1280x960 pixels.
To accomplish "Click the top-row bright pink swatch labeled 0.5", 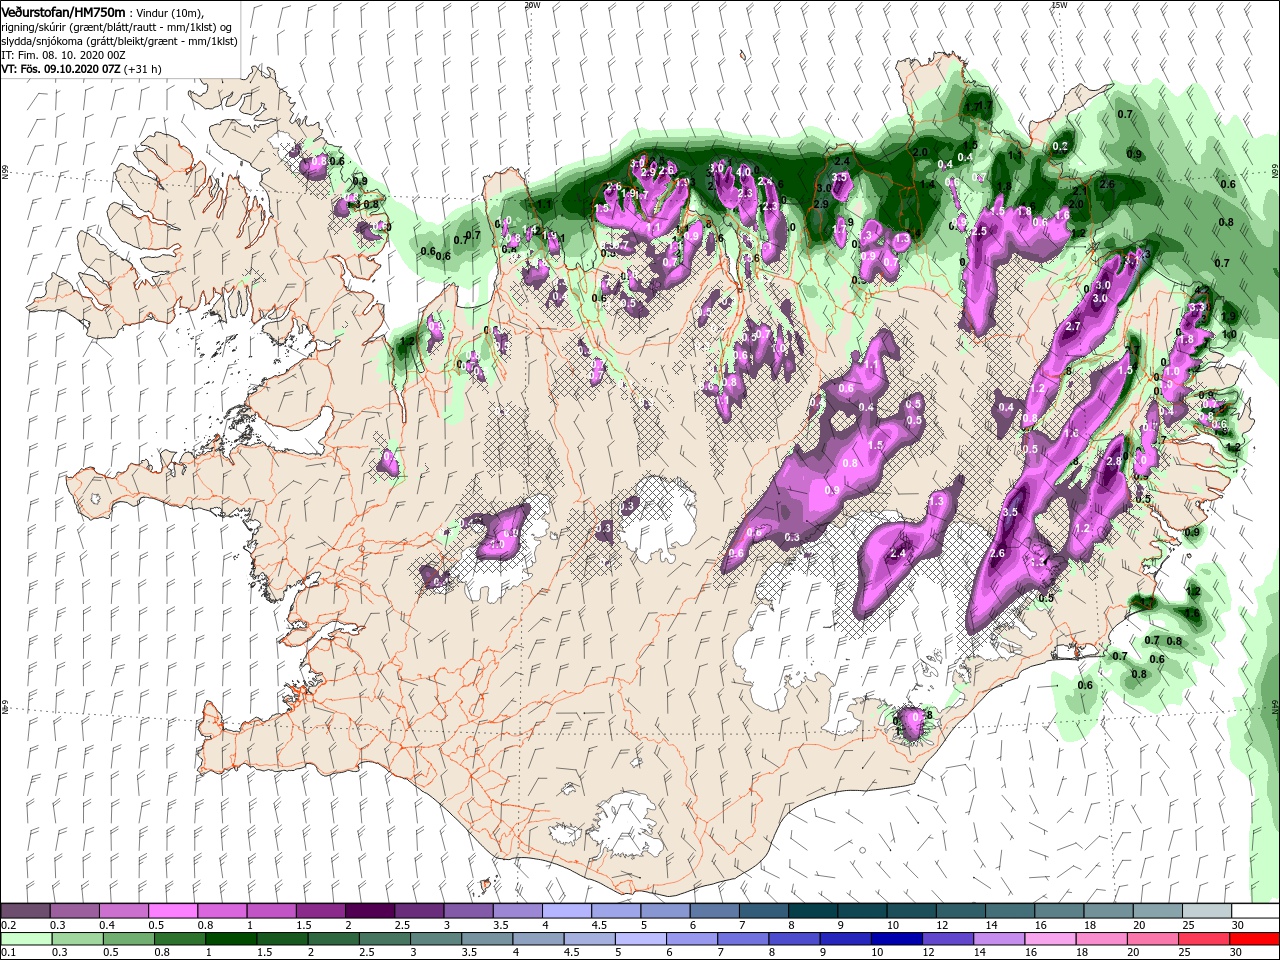I will point(172,911).
